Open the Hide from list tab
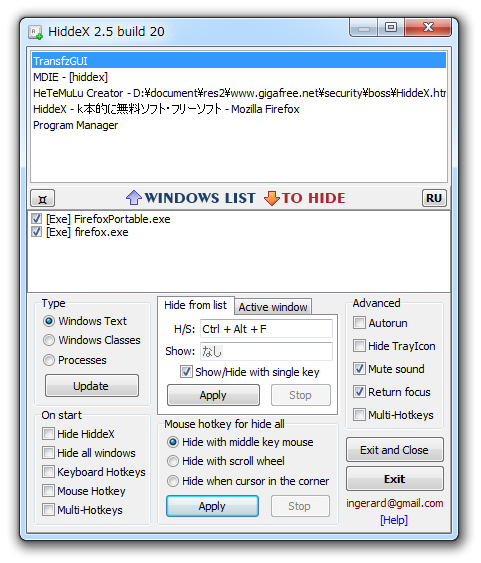 pos(196,305)
